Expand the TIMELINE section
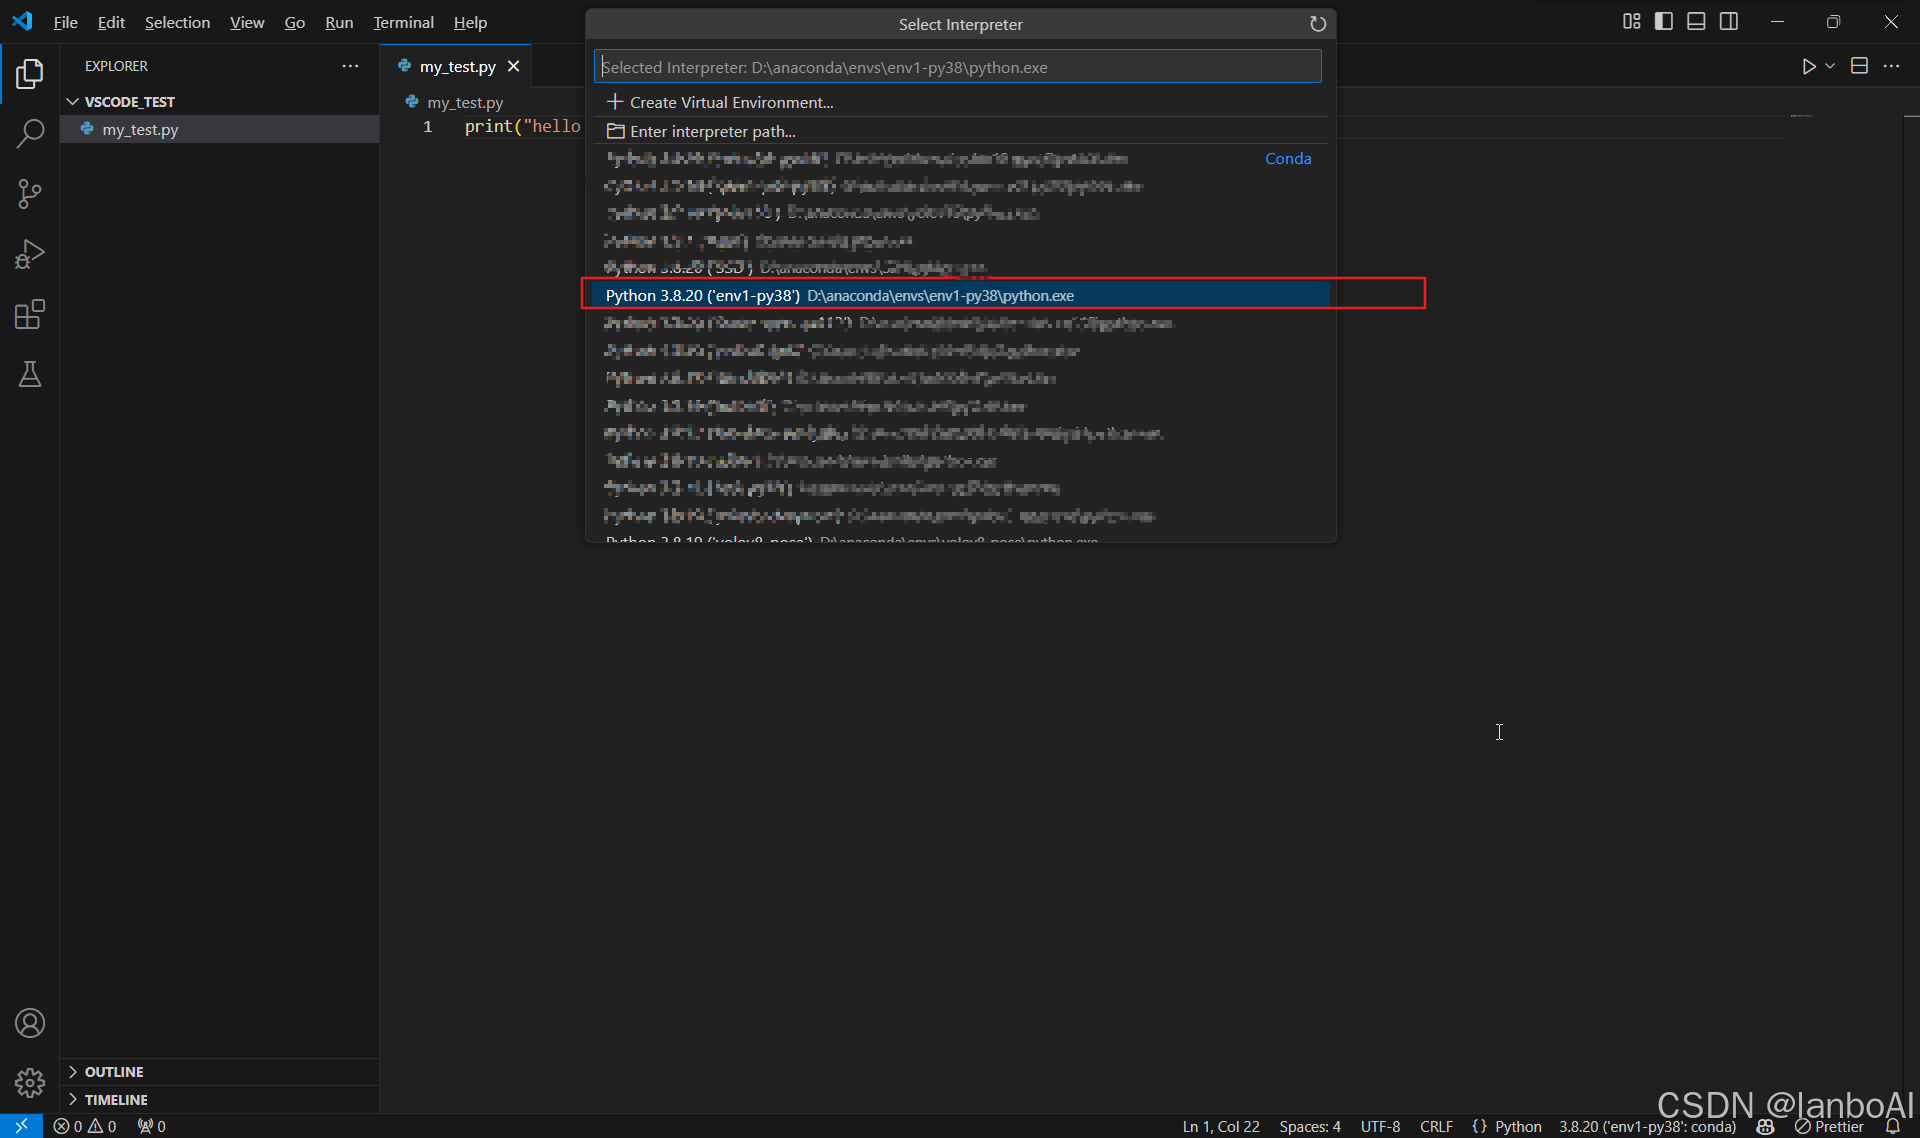This screenshot has width=1920, height=1138. point(115,1099)
